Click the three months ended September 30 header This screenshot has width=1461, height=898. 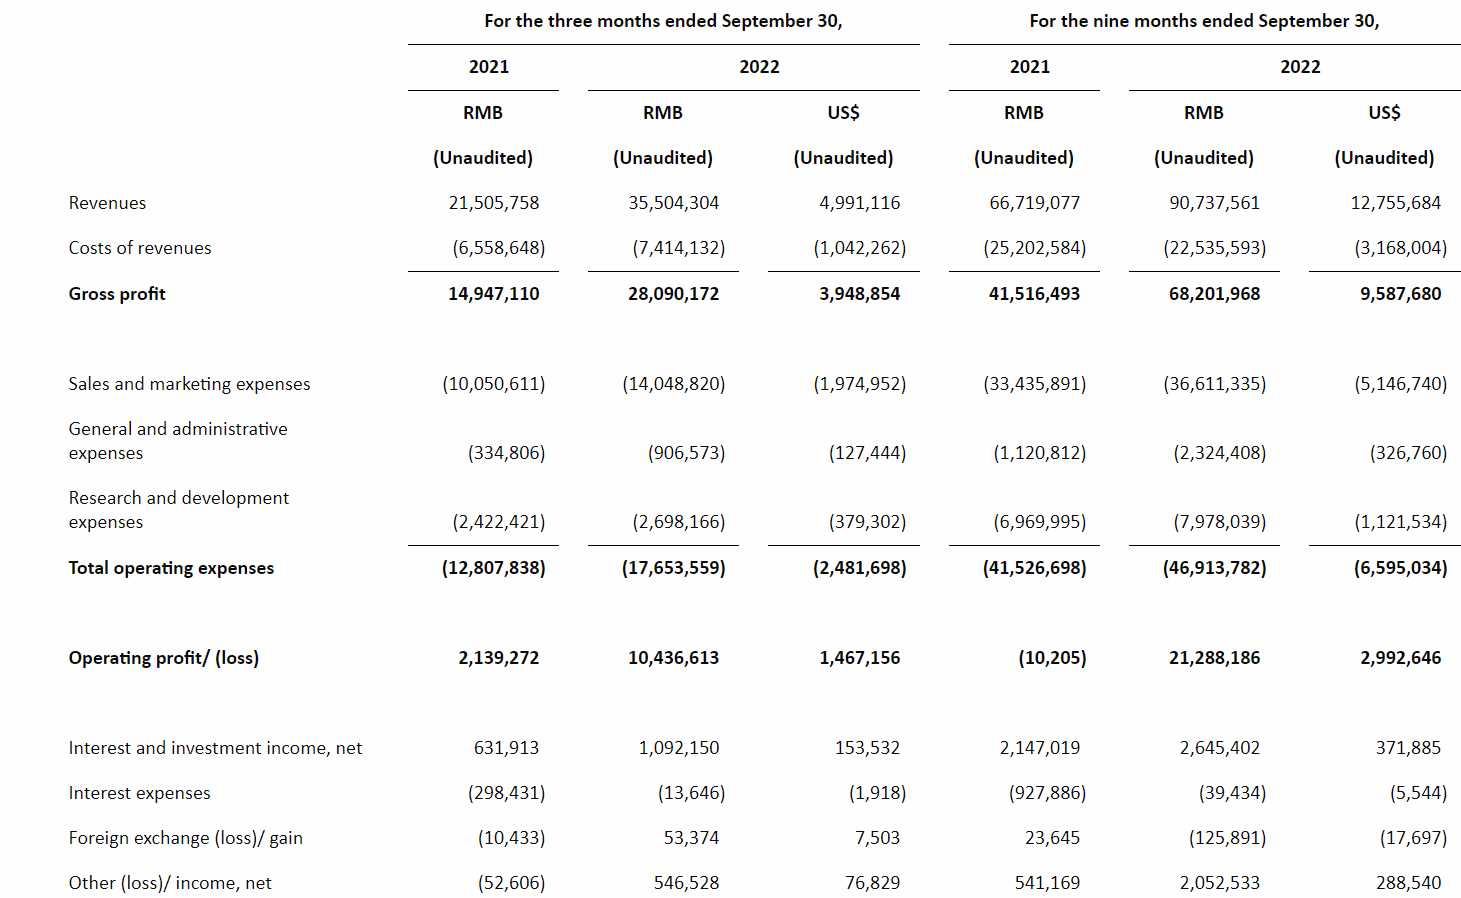[663, 21]
